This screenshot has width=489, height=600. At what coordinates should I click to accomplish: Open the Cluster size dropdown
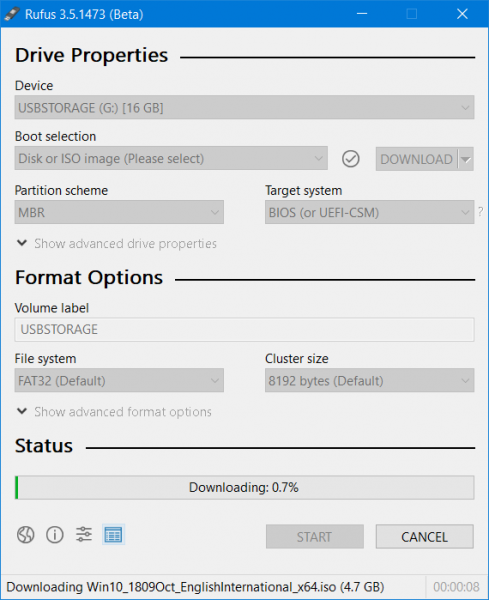point(370,380)
